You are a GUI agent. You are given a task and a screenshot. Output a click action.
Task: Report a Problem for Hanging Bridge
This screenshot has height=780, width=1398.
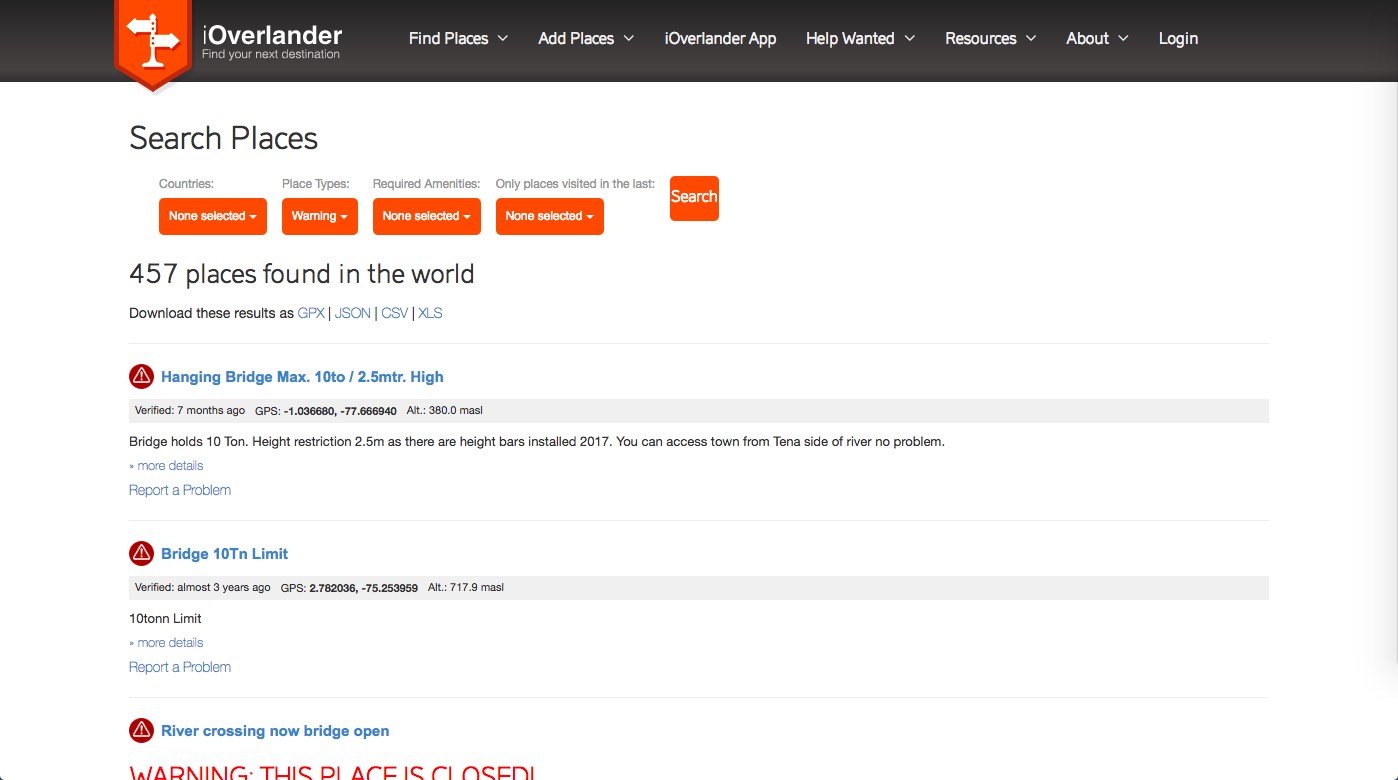pyautogui.click(x=180, y=490)
